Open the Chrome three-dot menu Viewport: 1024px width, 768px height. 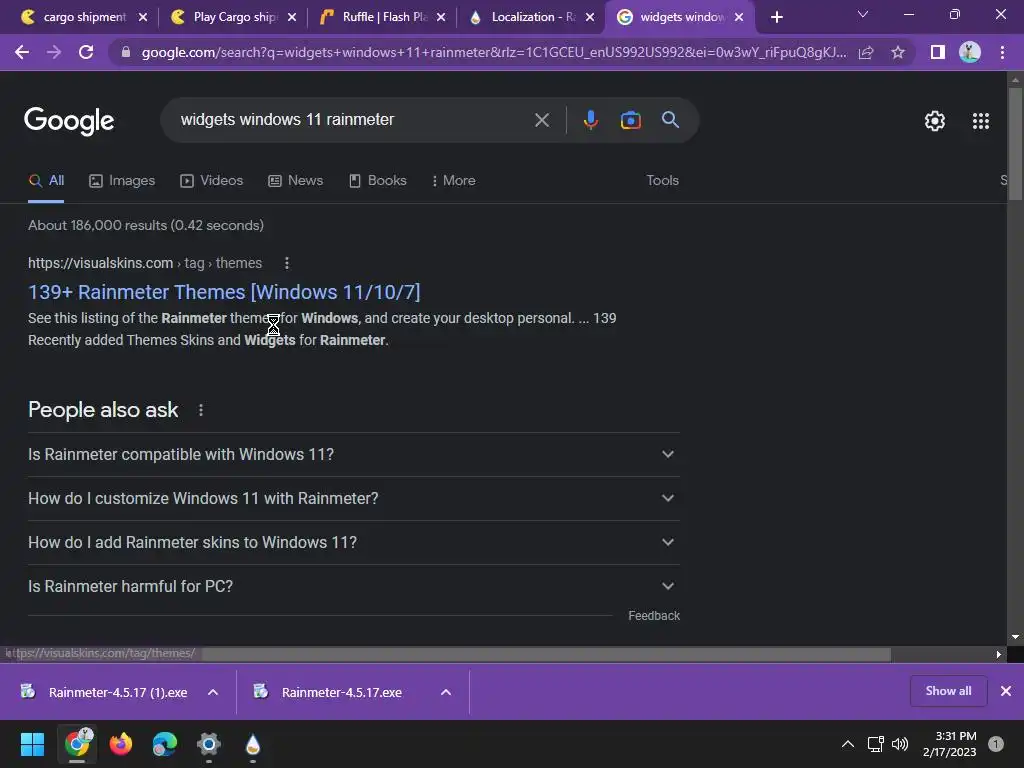click(1002, 52)
